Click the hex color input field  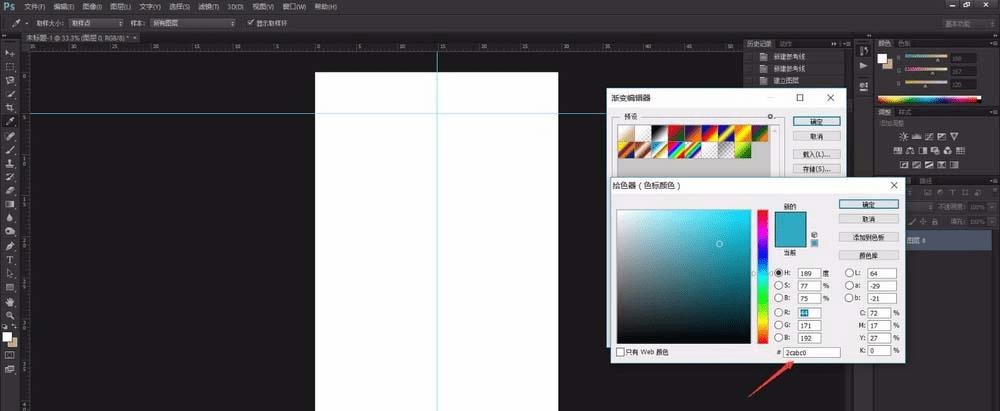click(812, 352)
